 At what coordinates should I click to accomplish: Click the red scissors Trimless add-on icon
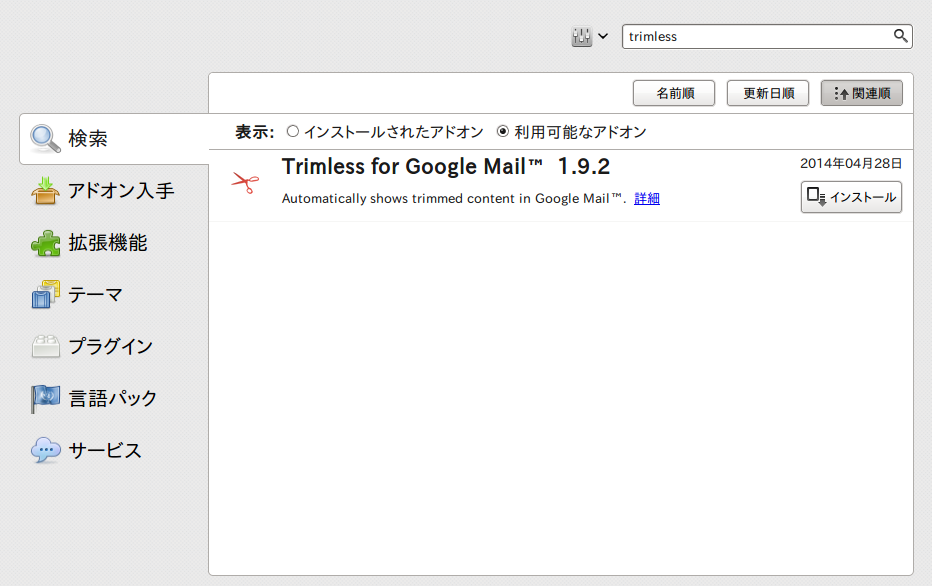point(245,182)
